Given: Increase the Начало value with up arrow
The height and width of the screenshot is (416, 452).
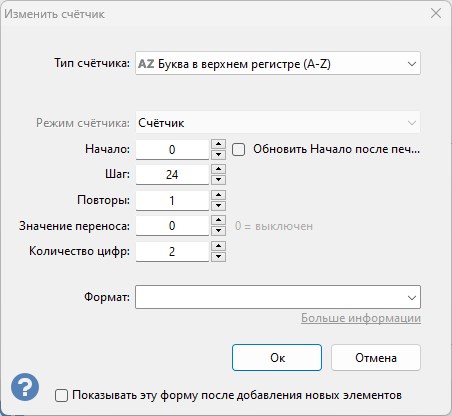Looking at the screenshot, I should [x=218, y=144].
